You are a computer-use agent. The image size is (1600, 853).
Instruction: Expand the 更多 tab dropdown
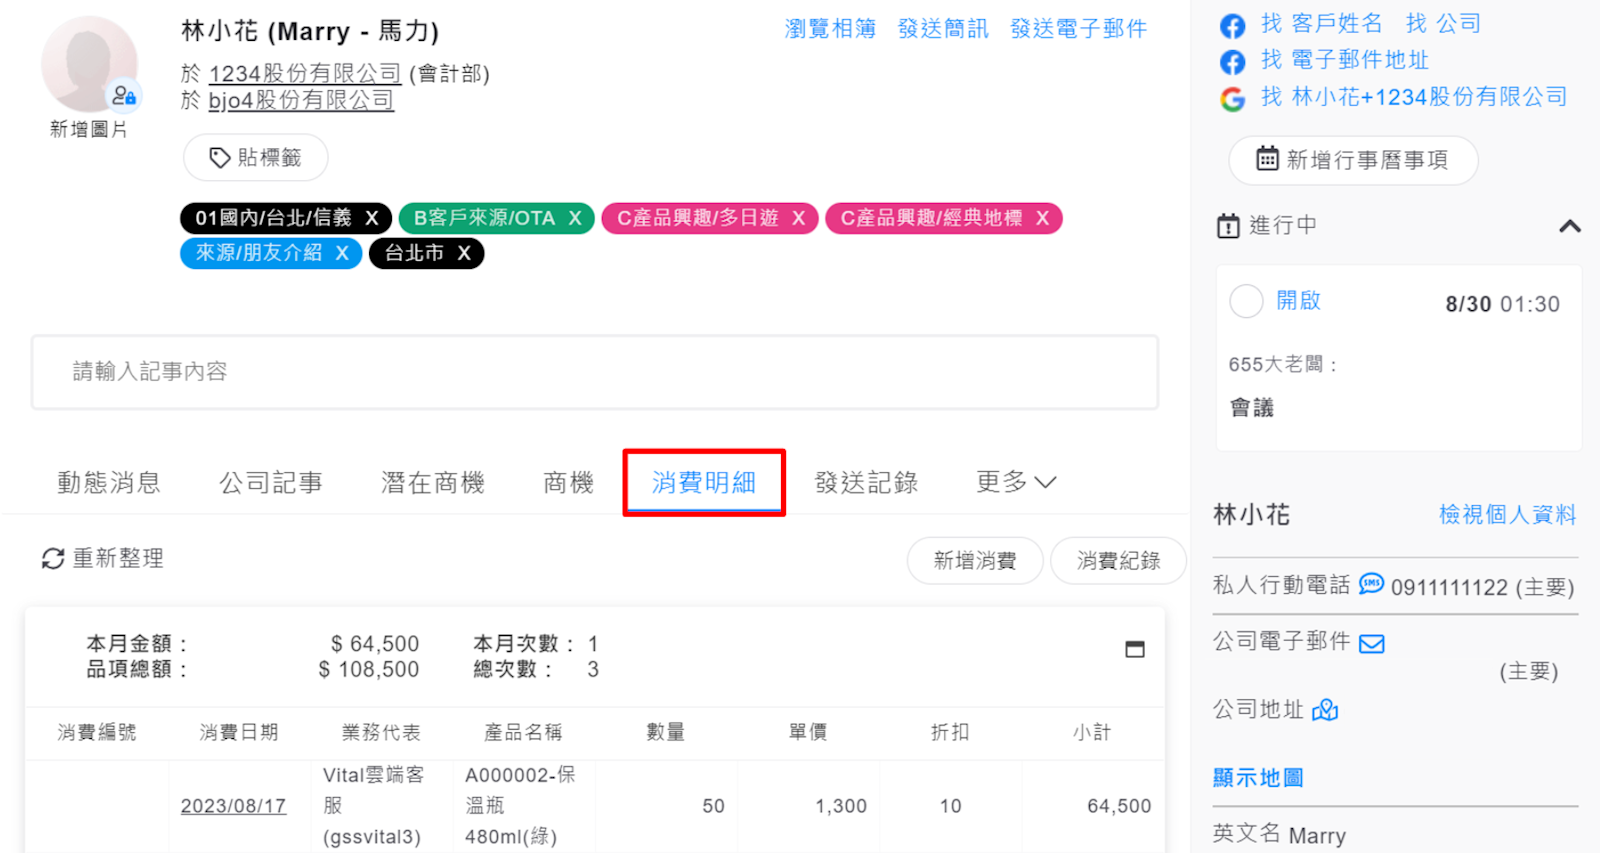pyautogui.click(x=1016, y=483)
